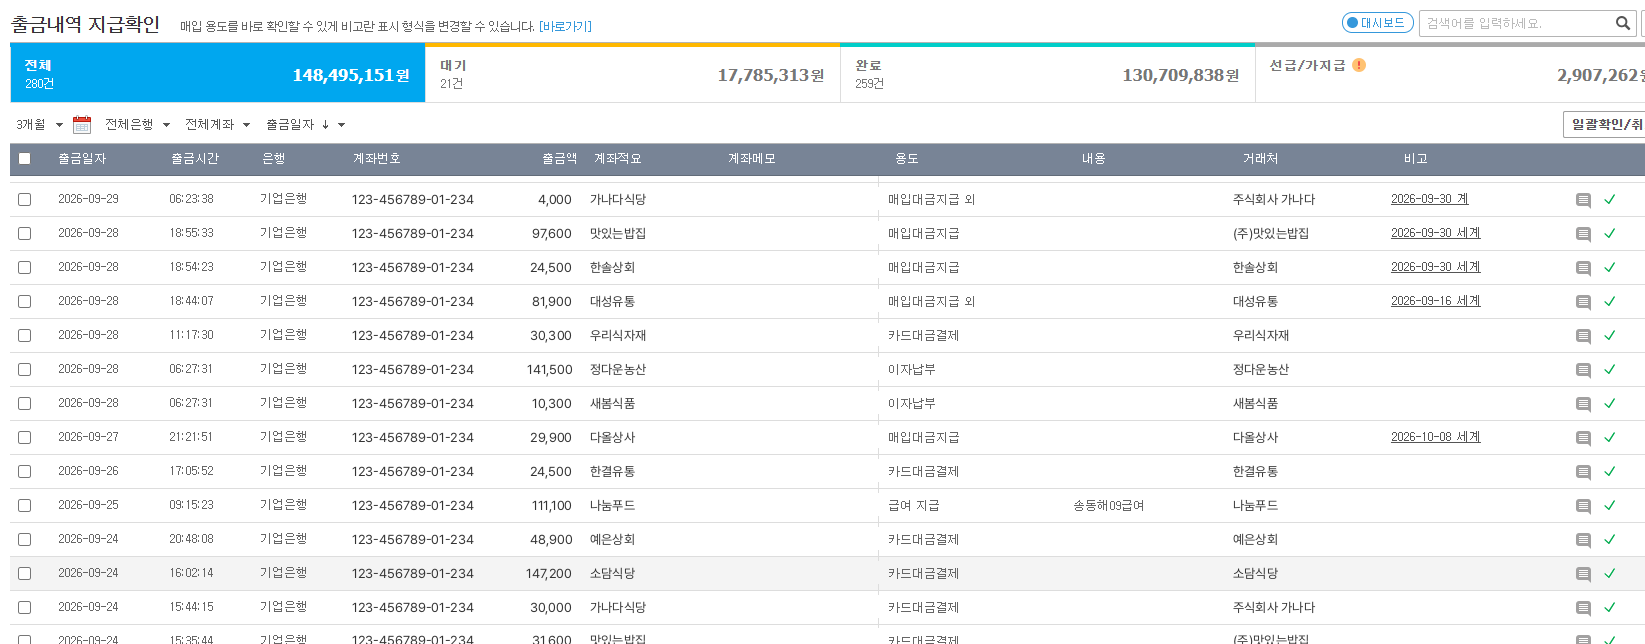Open memo icon for the 소담식당 row

1583,574
